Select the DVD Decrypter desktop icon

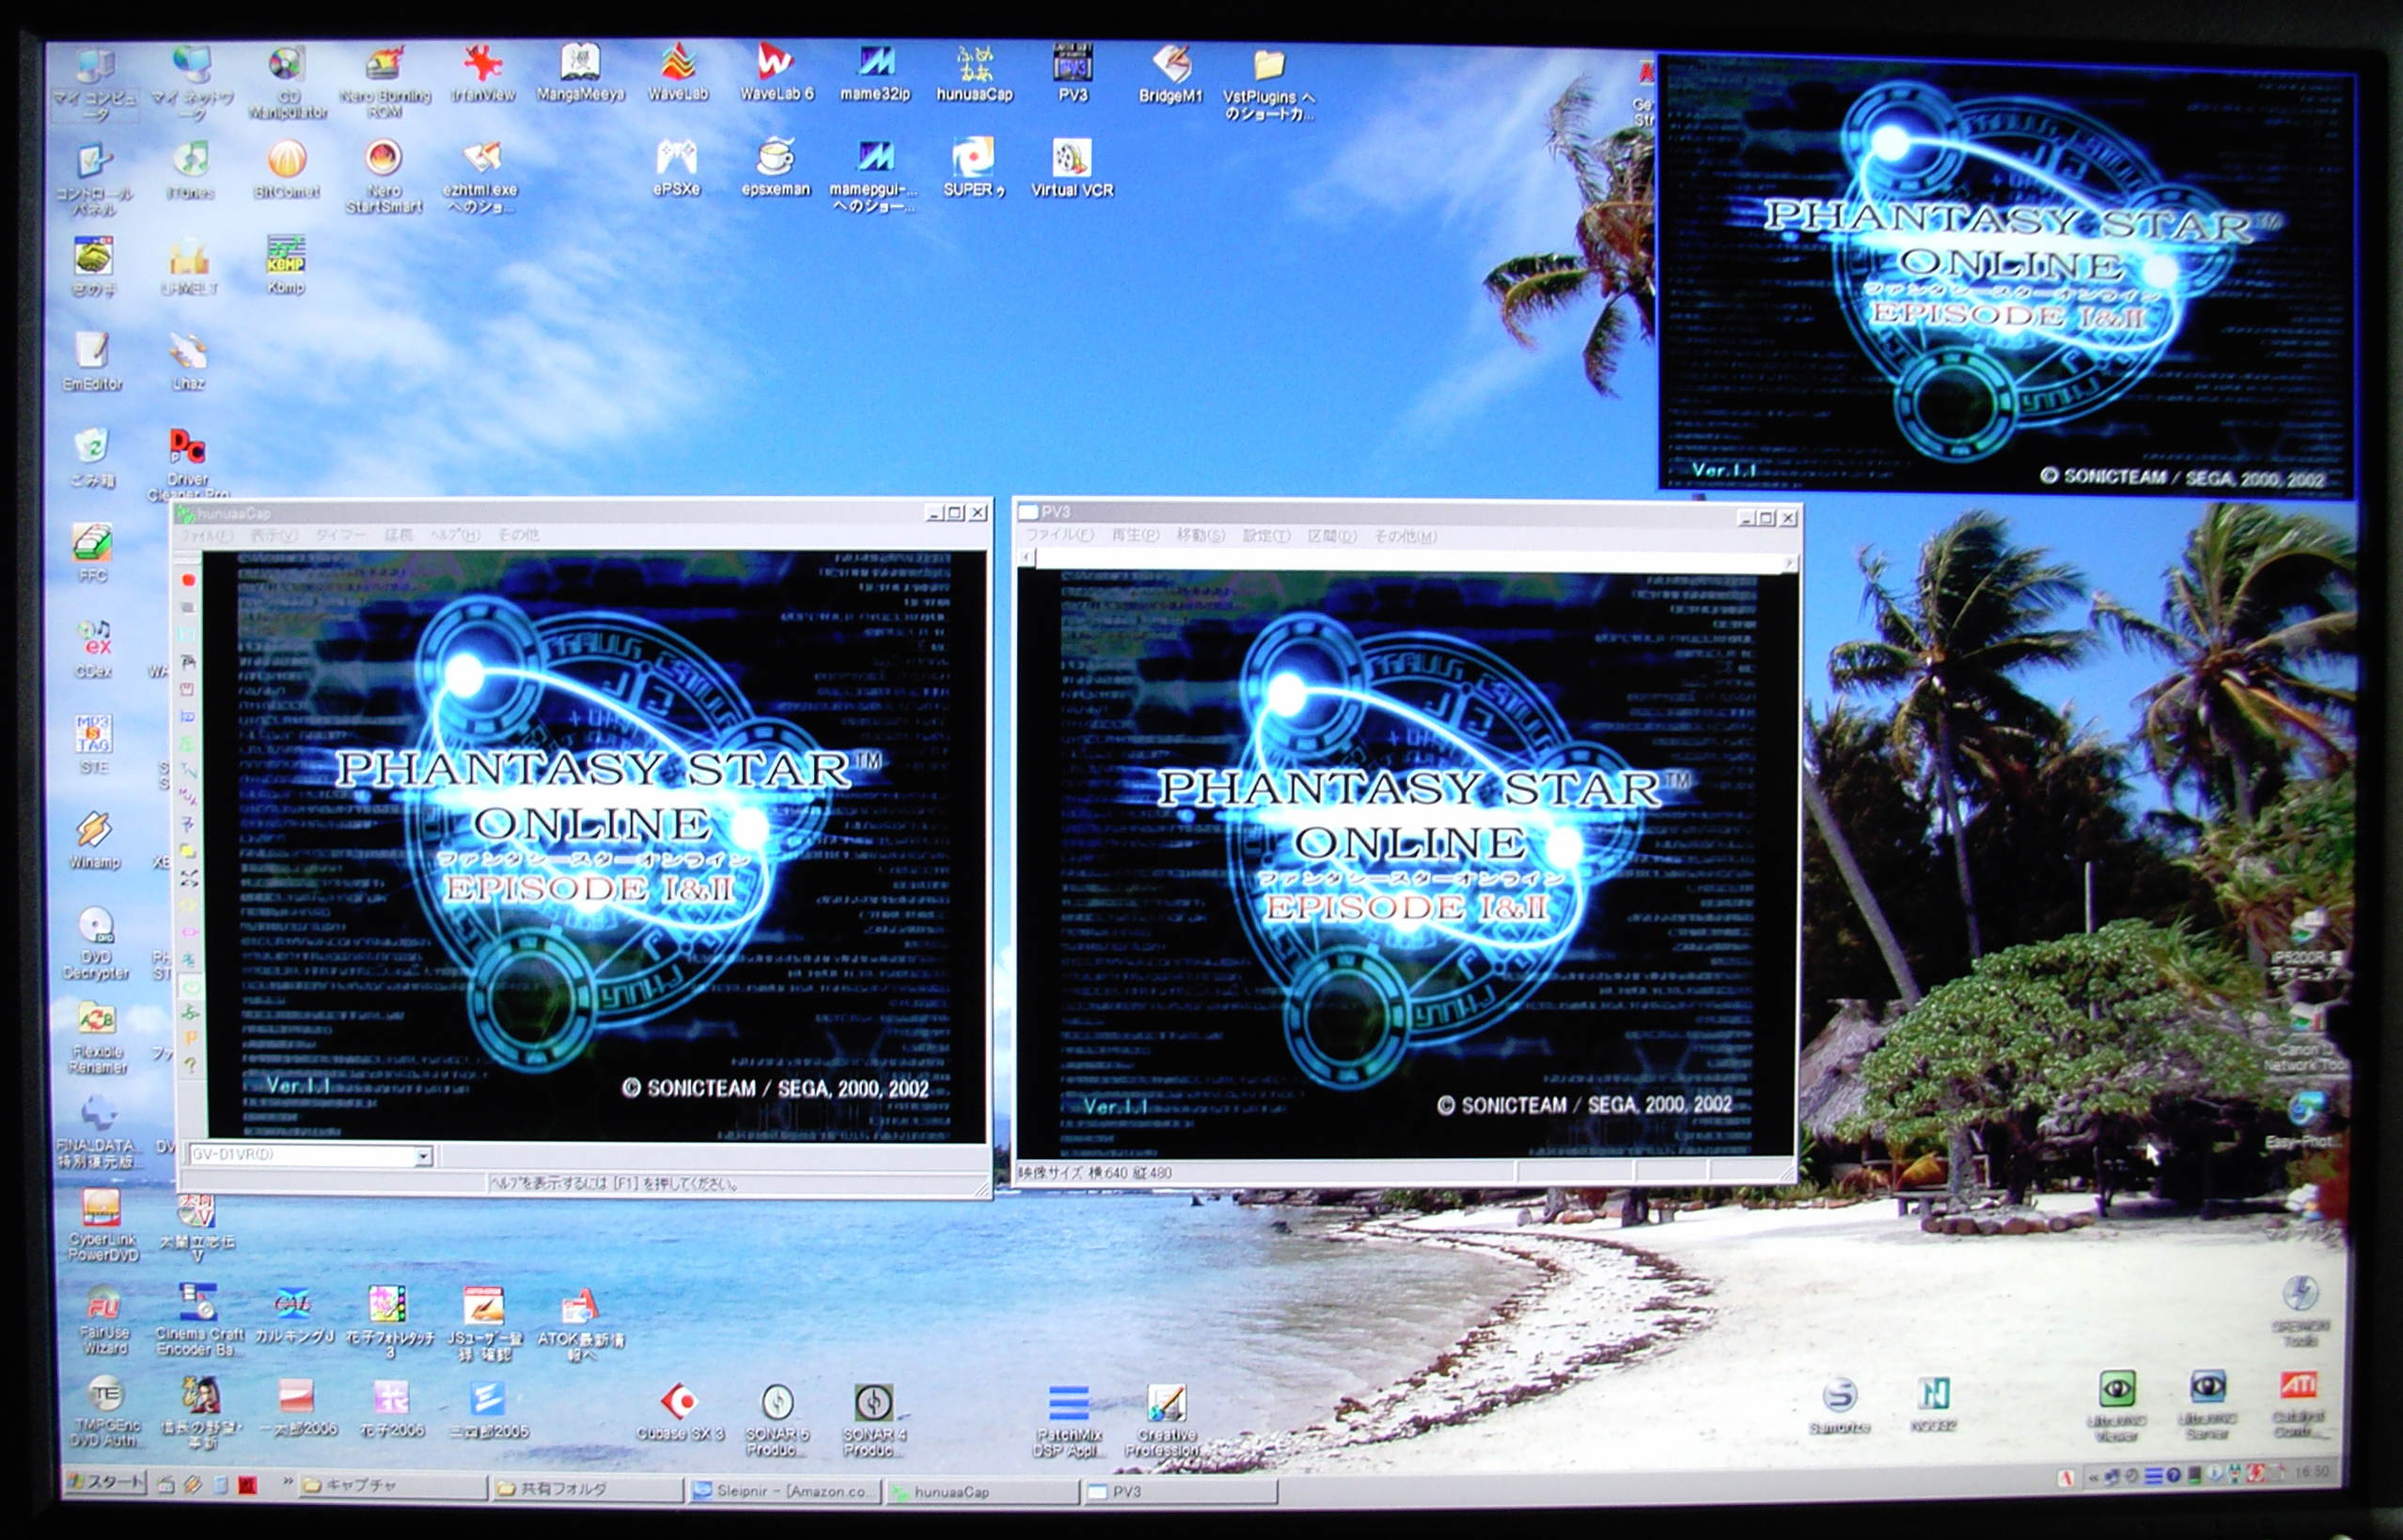[x=96, y=944]
